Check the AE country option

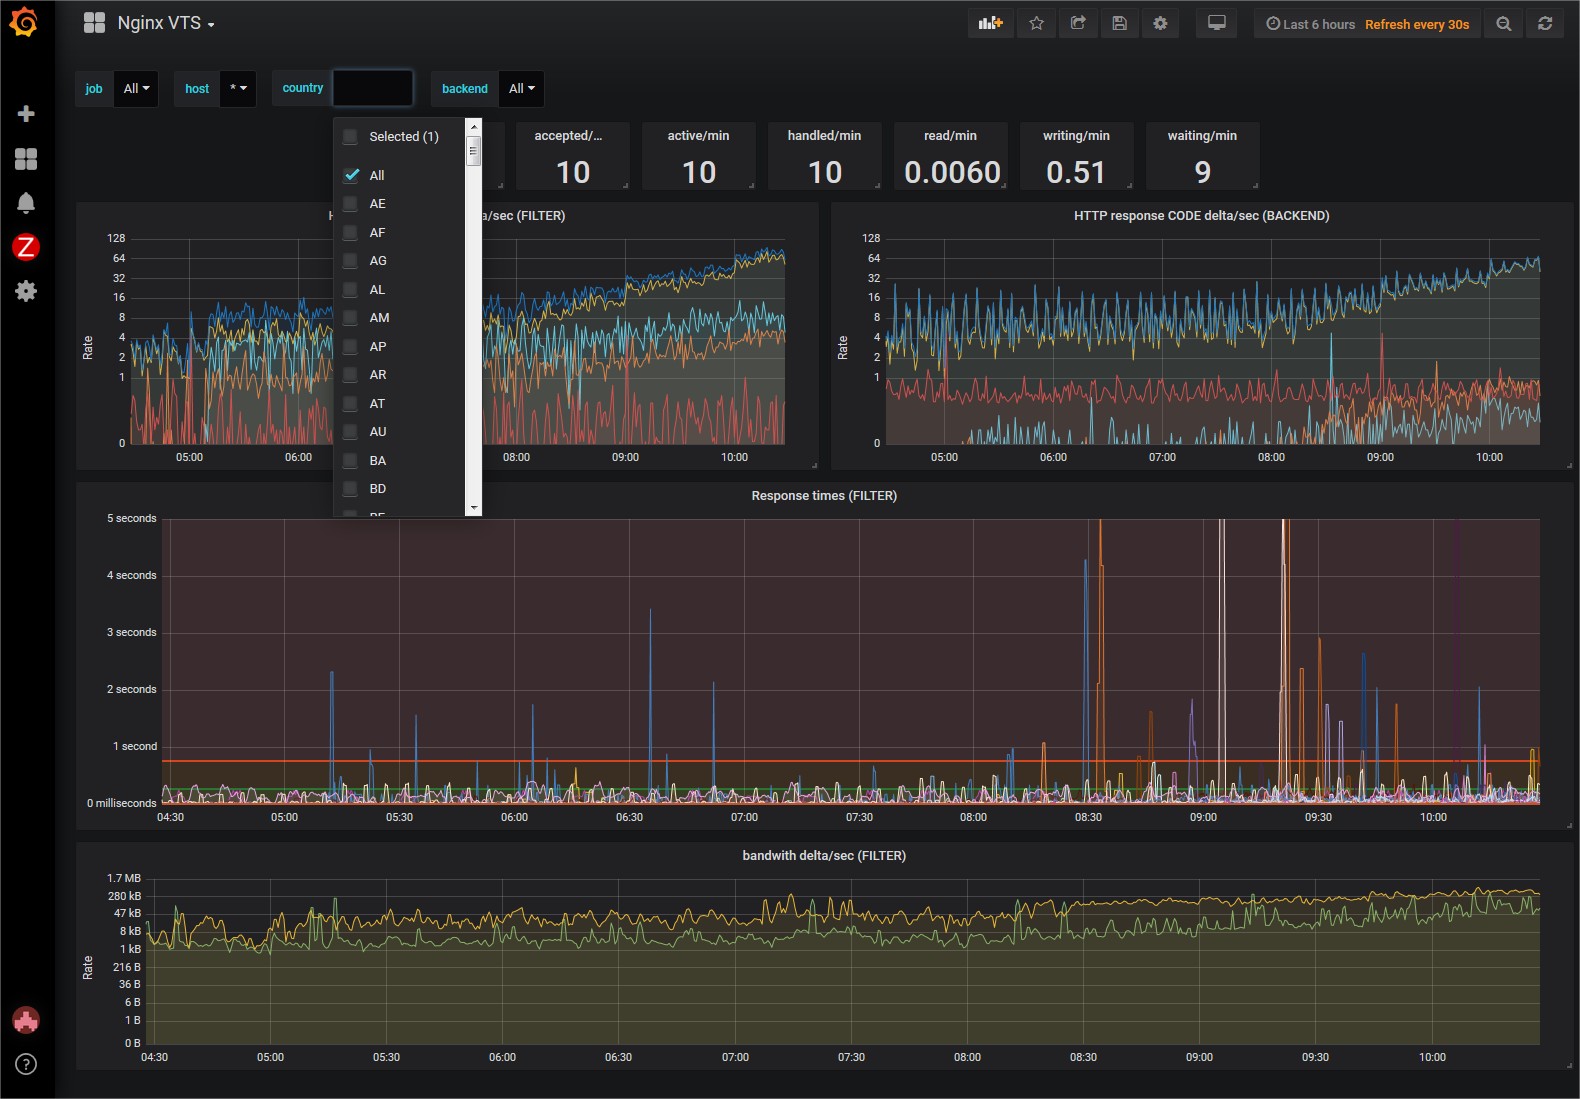click(x=351, y=204)
